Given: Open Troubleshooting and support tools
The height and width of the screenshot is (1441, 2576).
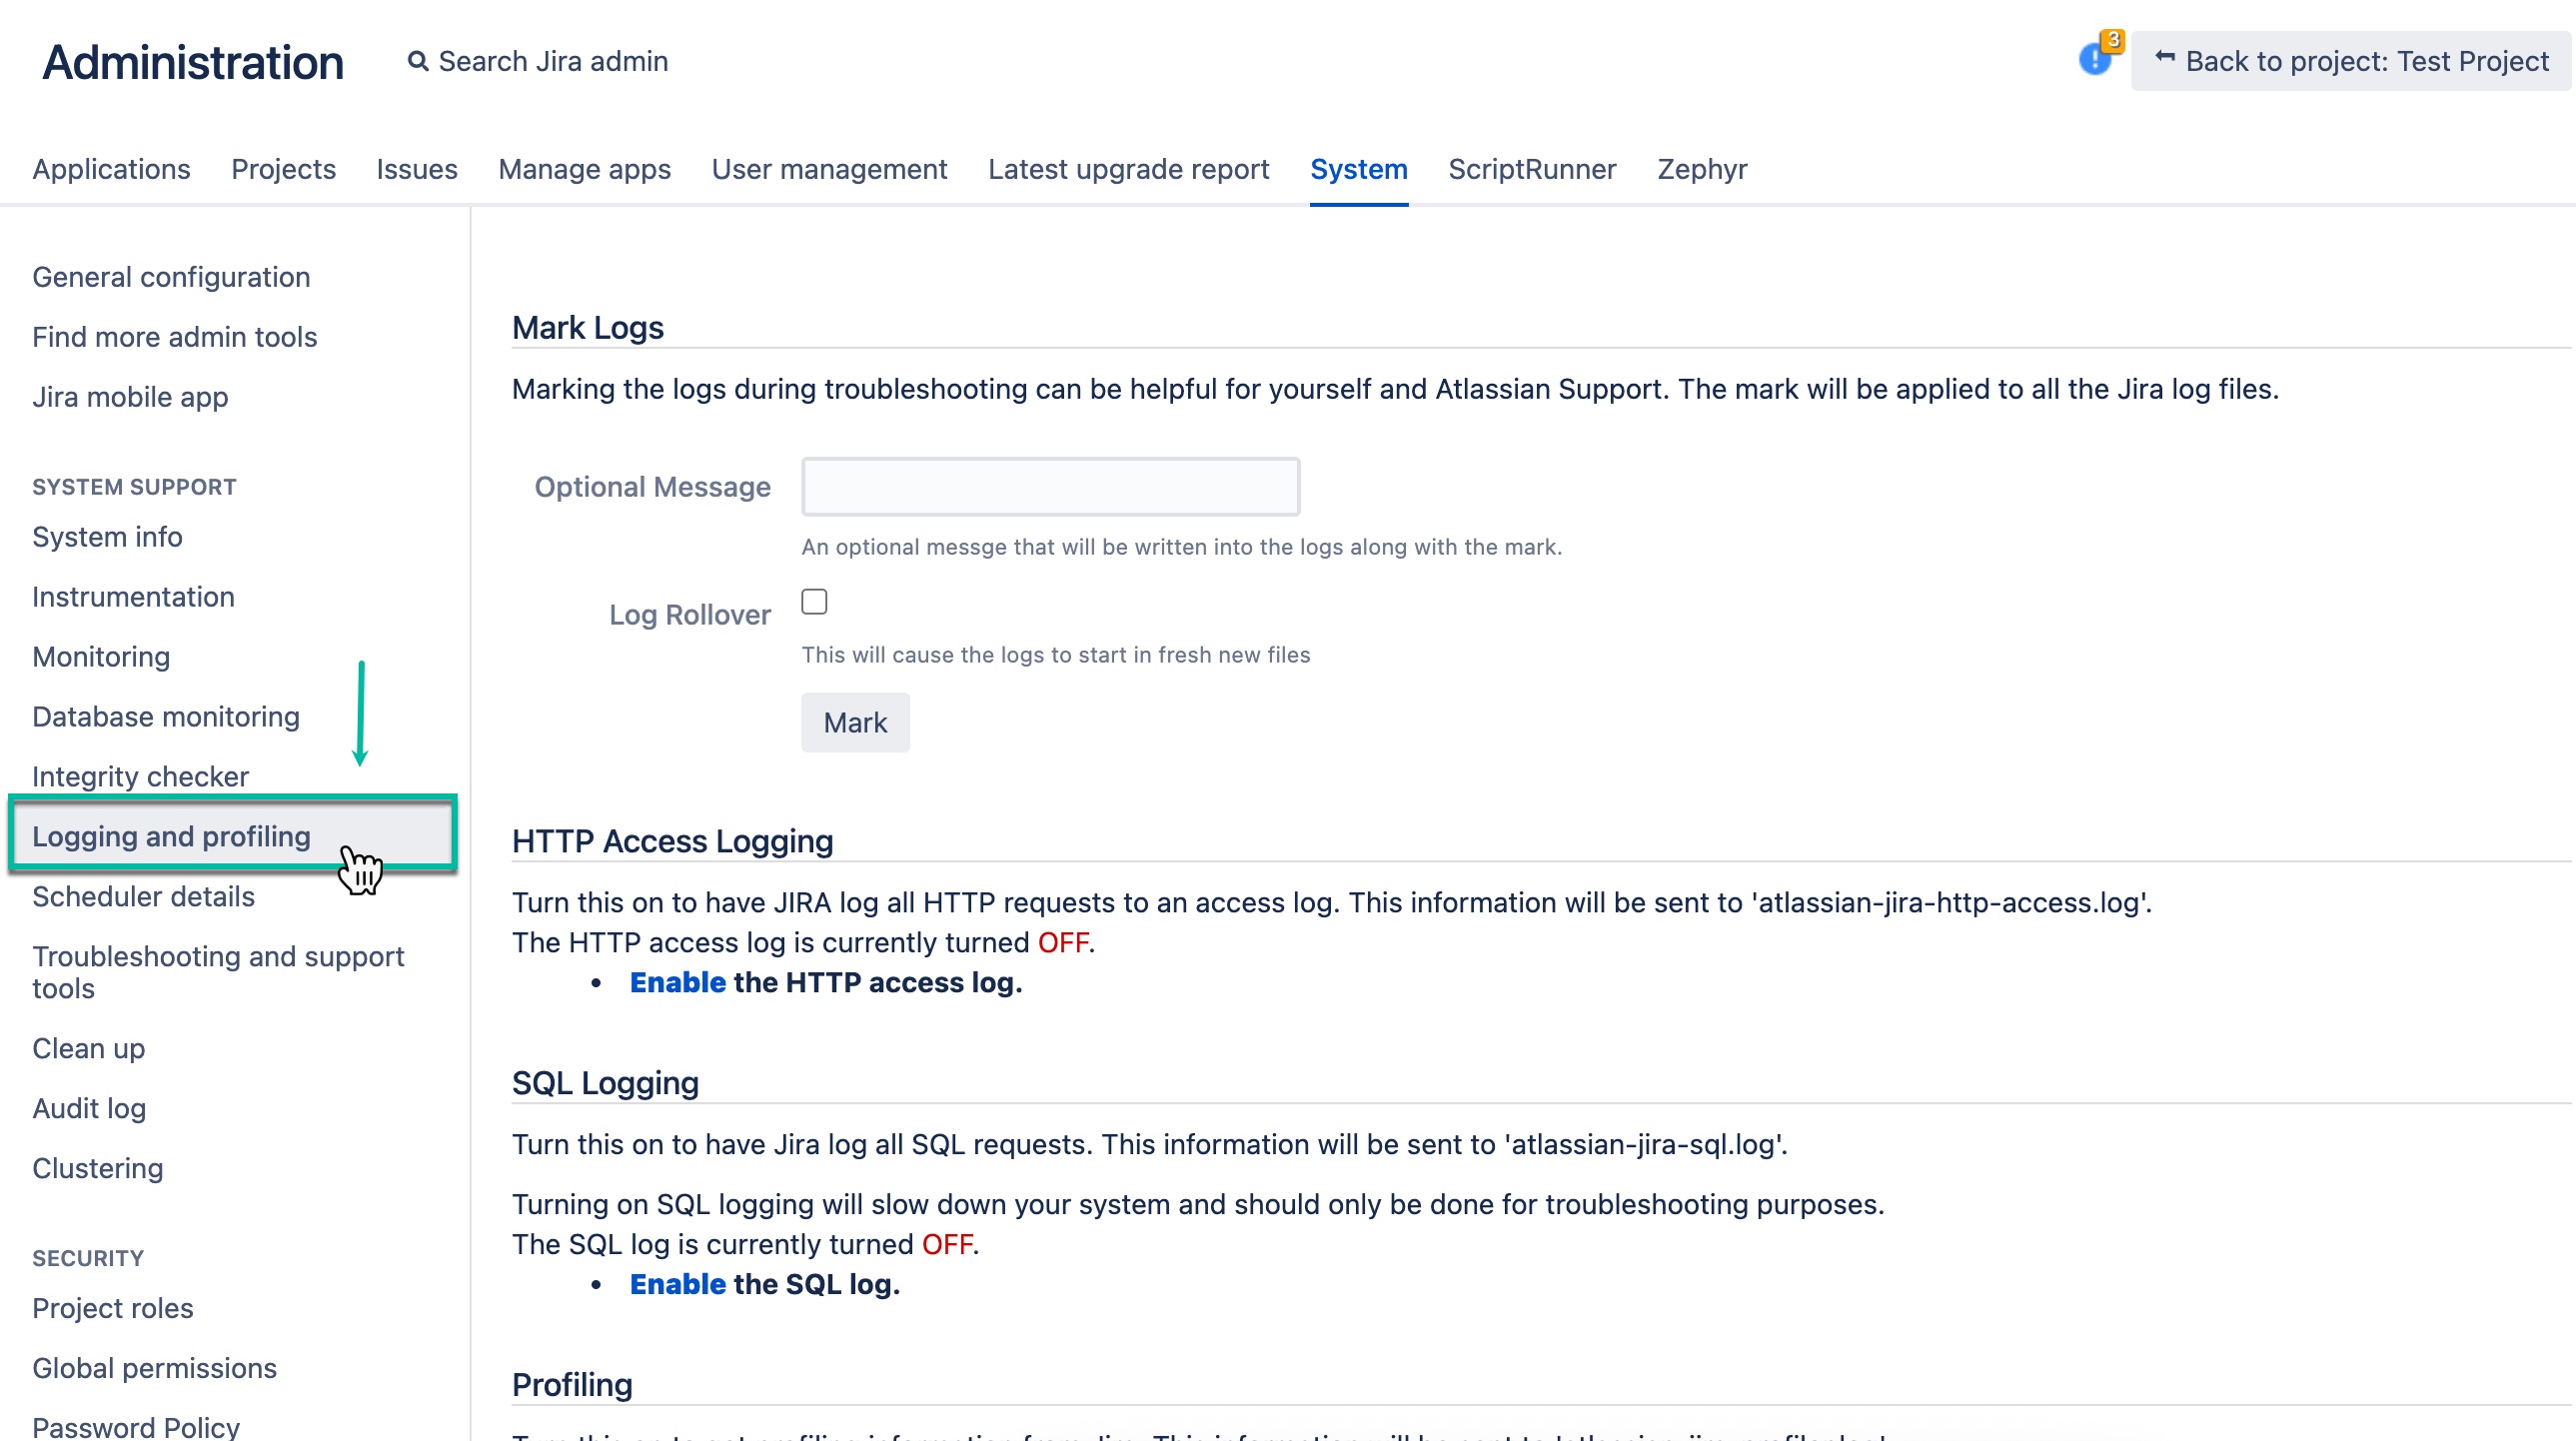Looking at the screenshot, I should tap(218, 972).
